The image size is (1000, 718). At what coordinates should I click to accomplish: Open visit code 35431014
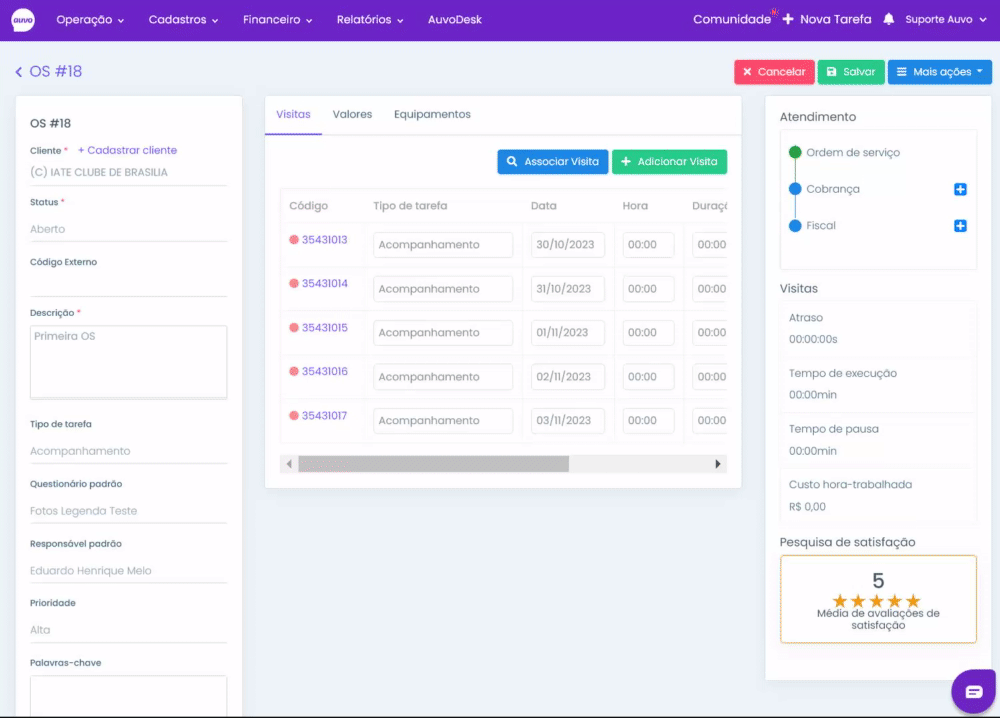tap(325, 283)
